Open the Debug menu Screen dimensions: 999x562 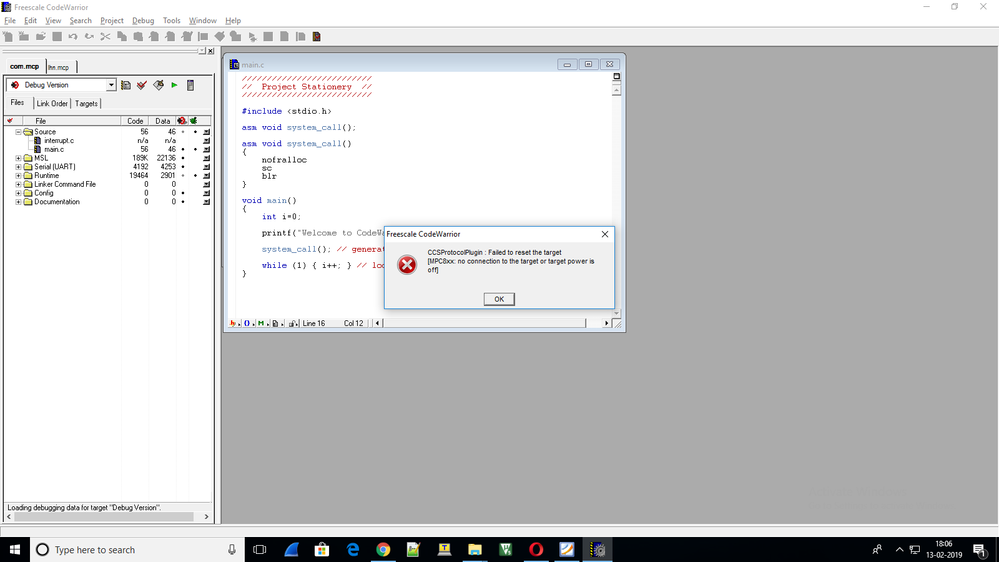[143, 20]
